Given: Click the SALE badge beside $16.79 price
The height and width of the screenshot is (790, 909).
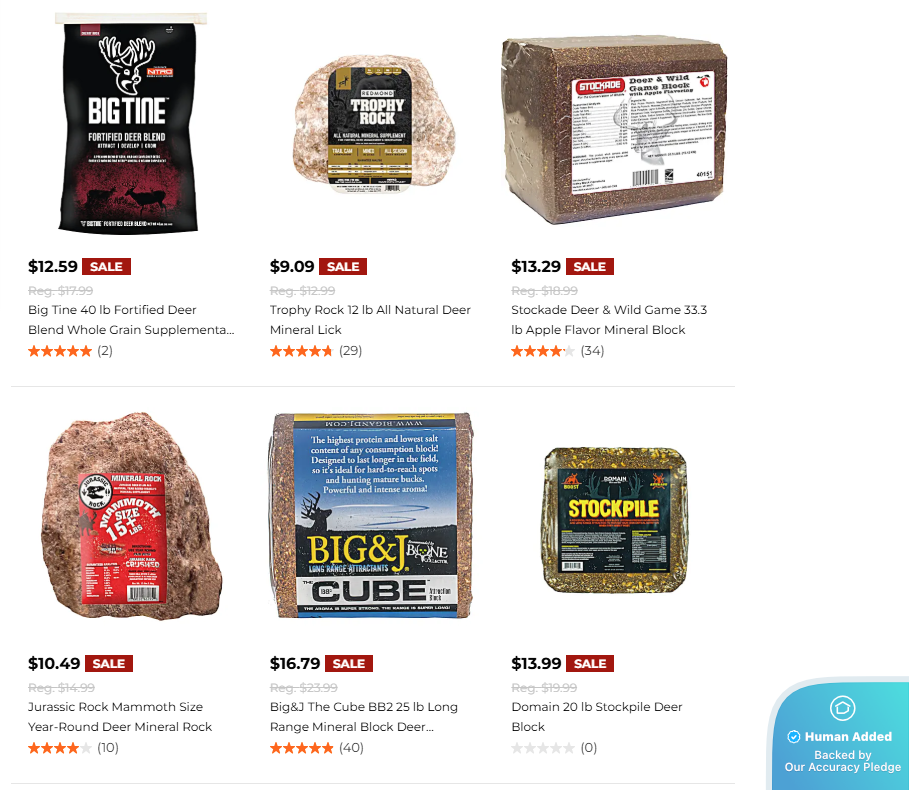Looking at the screenshot, I should coord(348,664).
